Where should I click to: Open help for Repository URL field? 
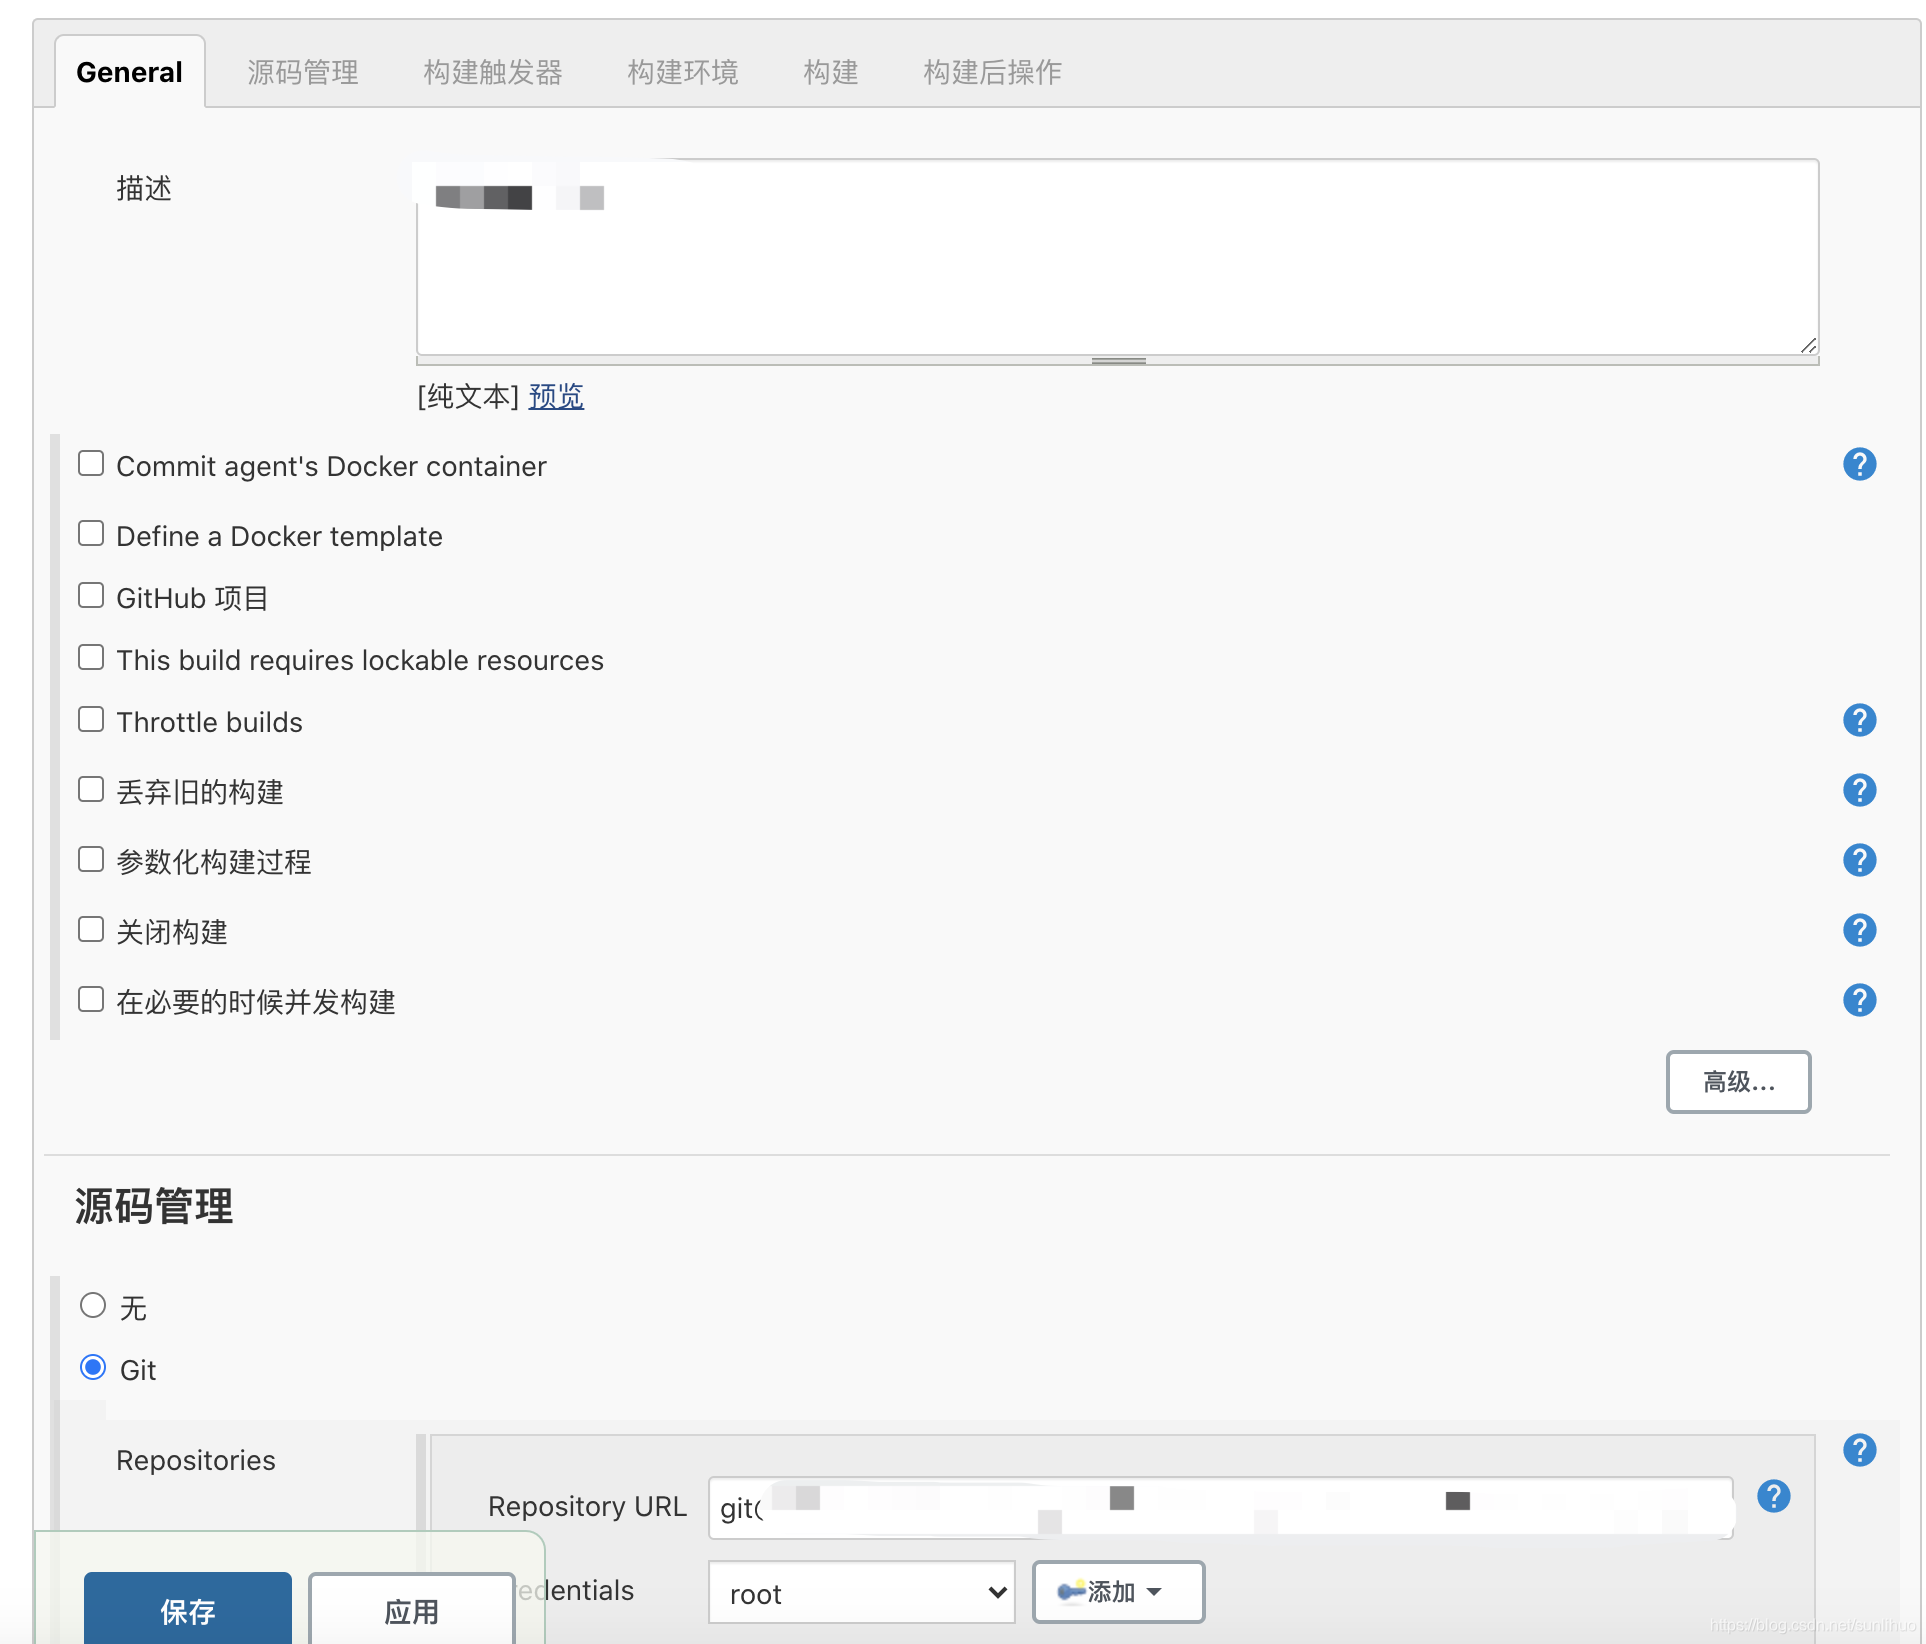point(1773,1496)
